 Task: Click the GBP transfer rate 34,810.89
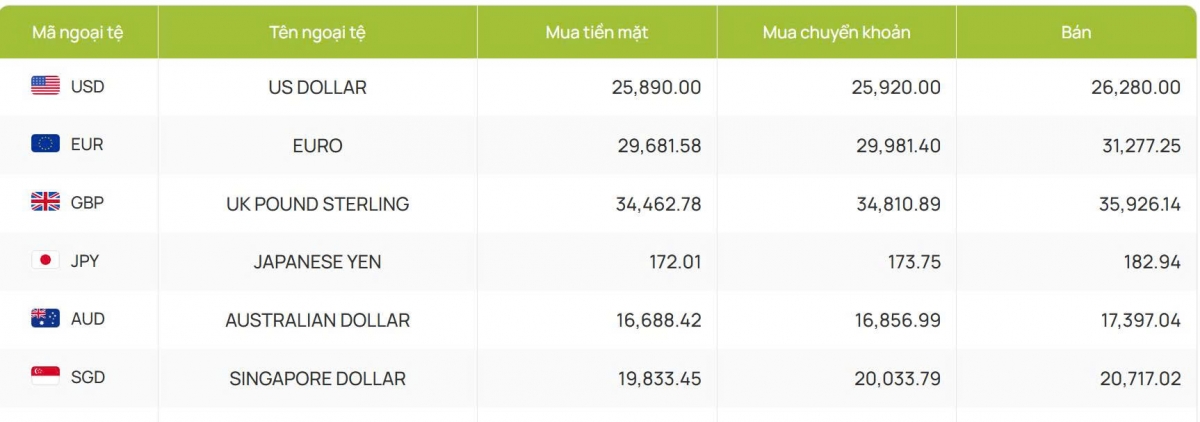point(896,204)
